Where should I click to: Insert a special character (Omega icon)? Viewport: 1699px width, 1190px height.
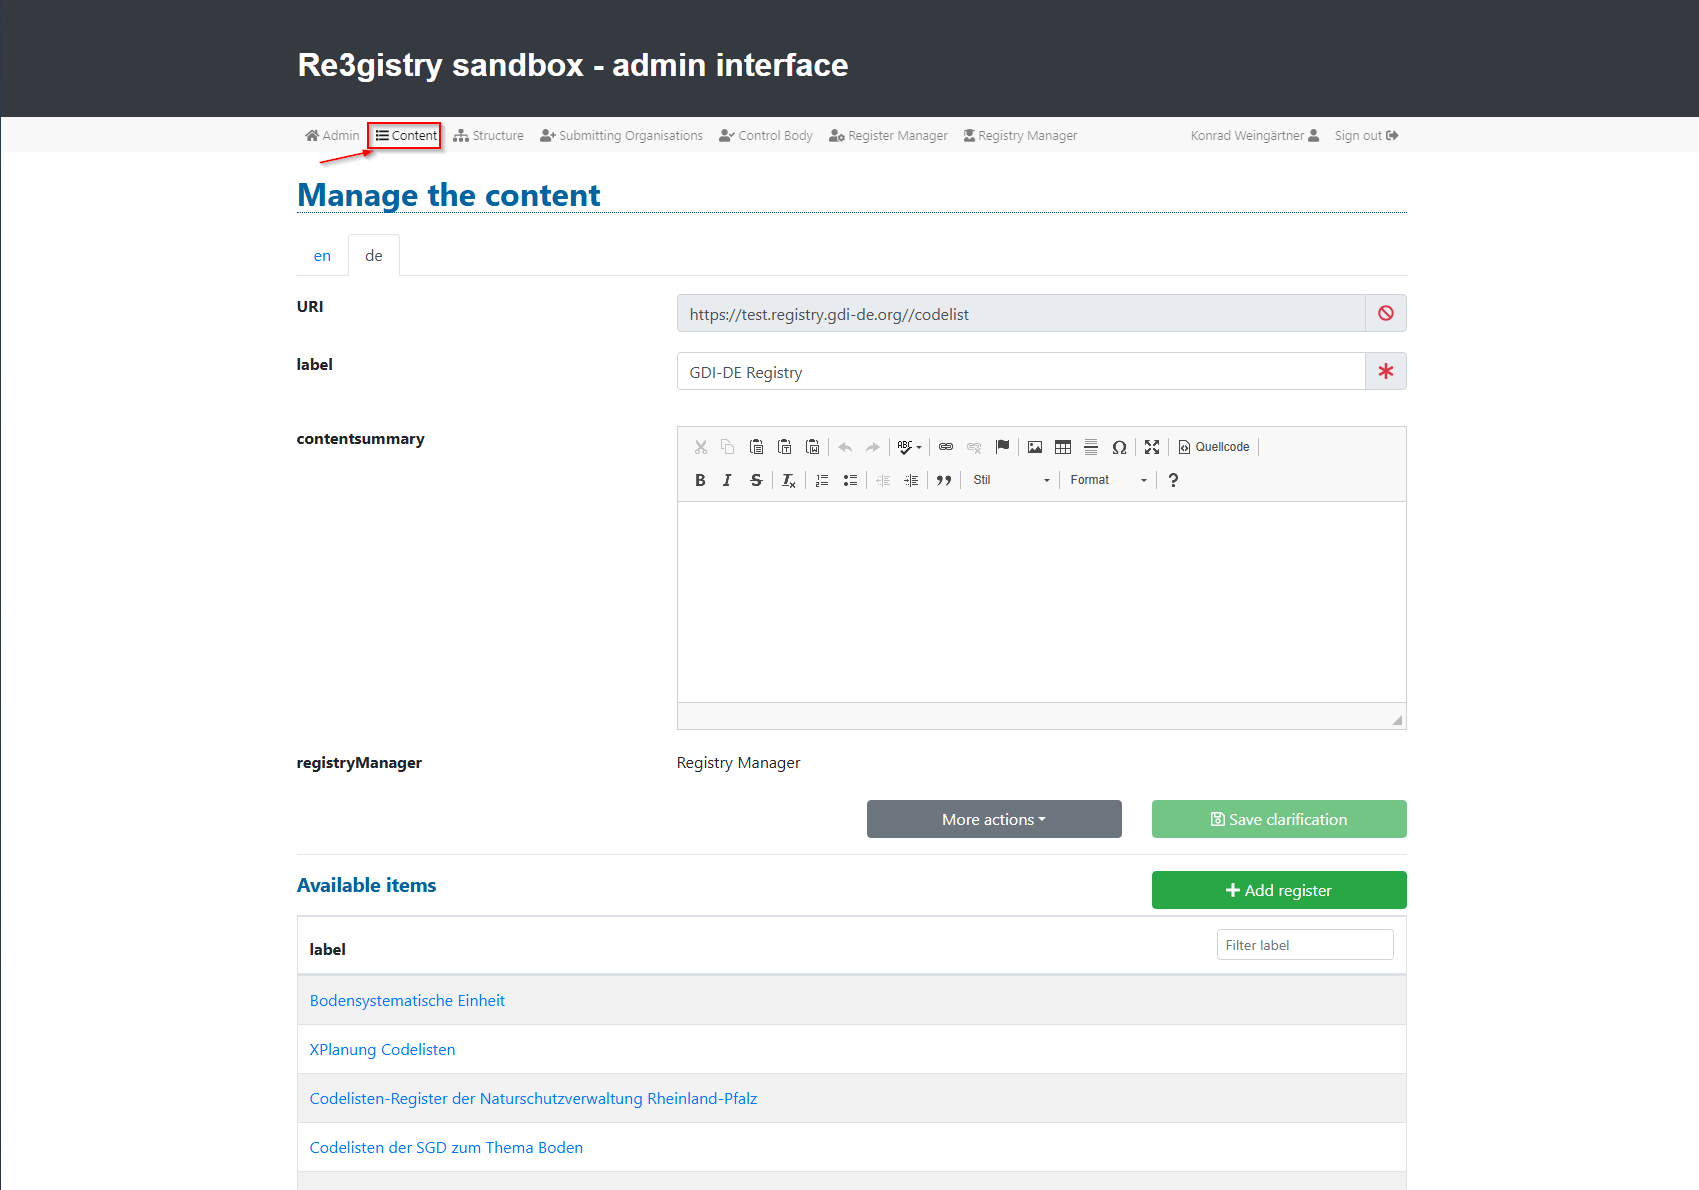1119,447
